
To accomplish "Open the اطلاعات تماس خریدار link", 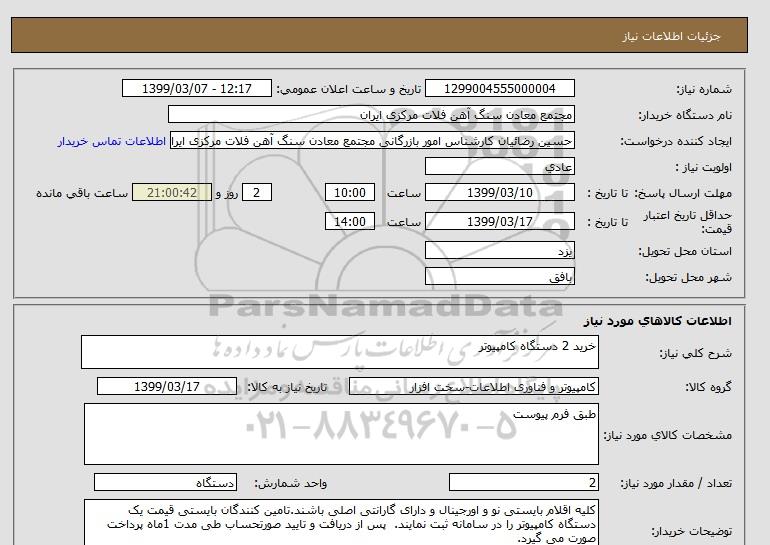I will pyautogui.click(x=111, y=141).
